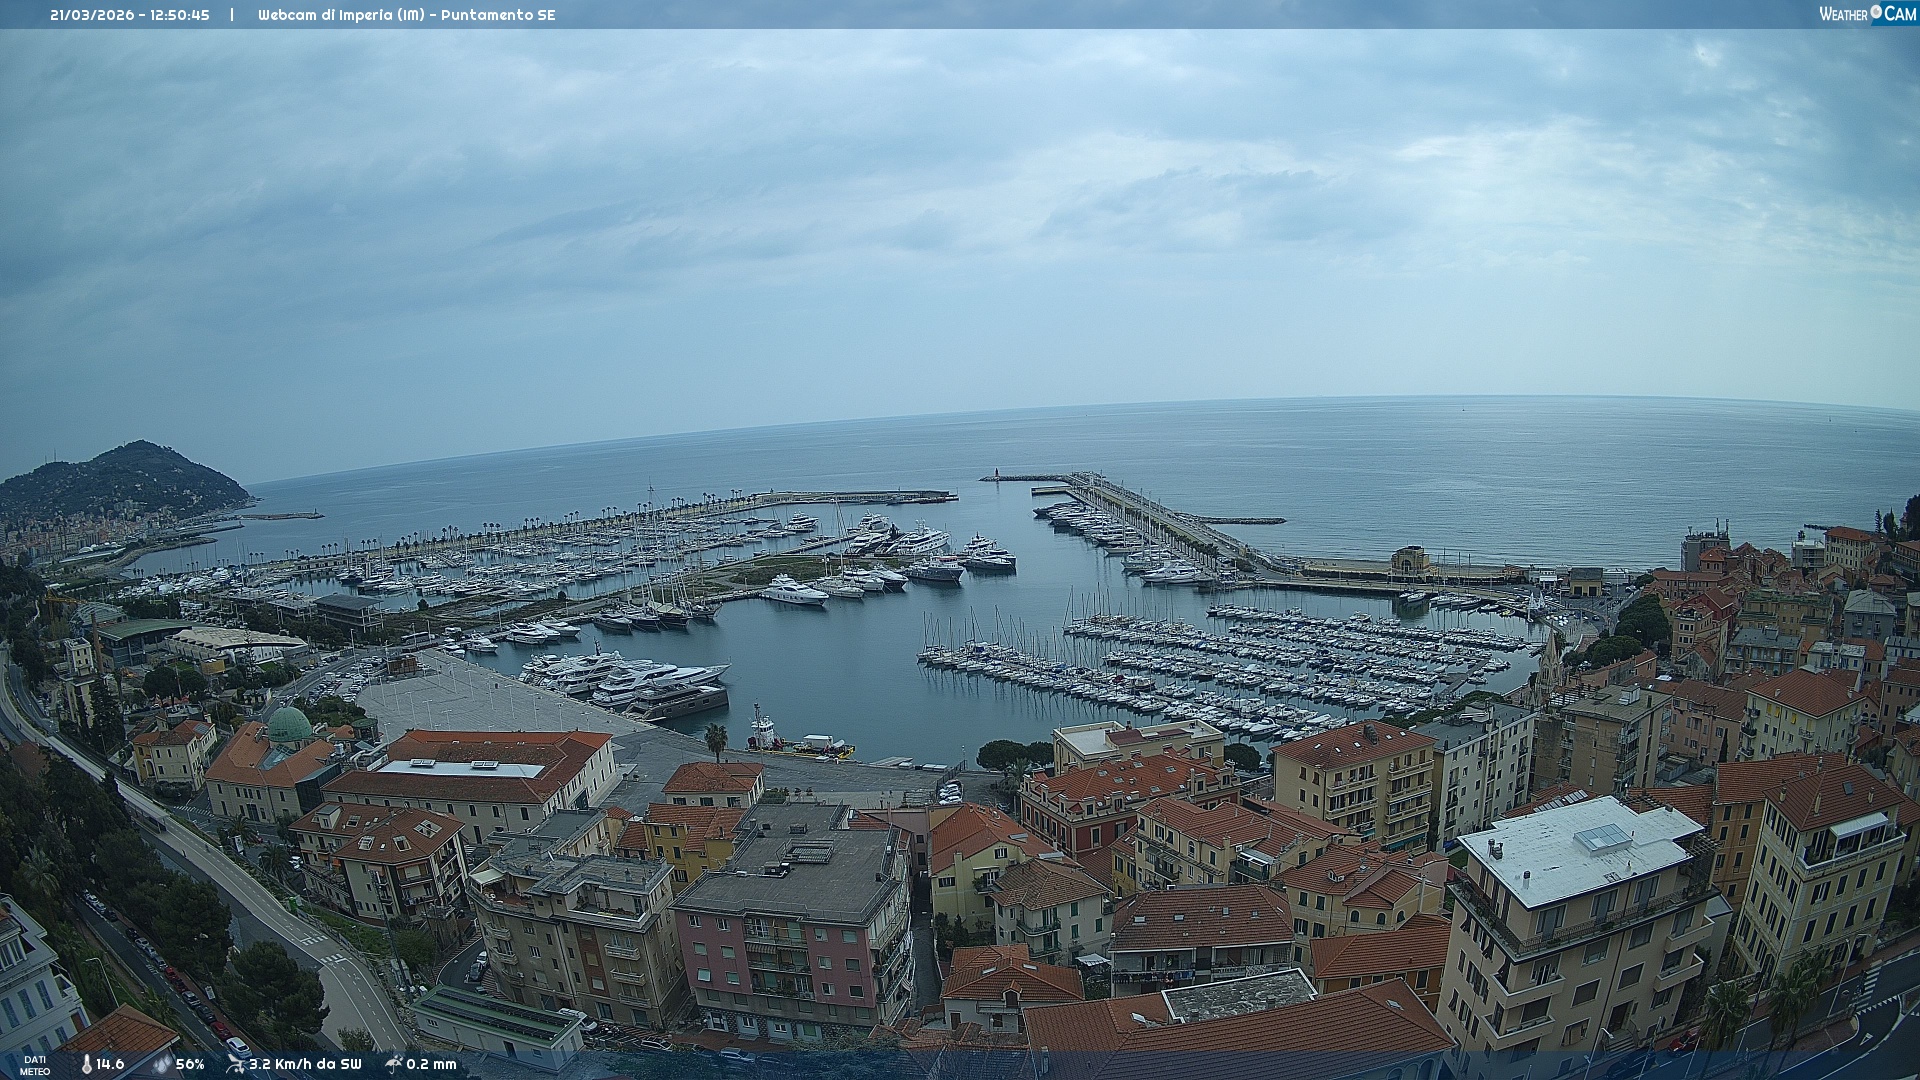Click the thermometer temperature icon

coord(87,1064)
